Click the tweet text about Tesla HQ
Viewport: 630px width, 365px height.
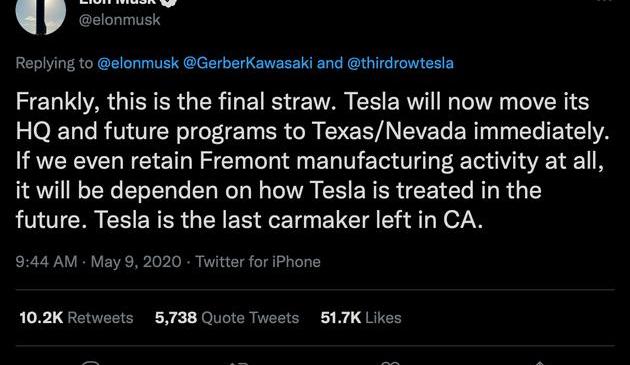tap(313, 161)
